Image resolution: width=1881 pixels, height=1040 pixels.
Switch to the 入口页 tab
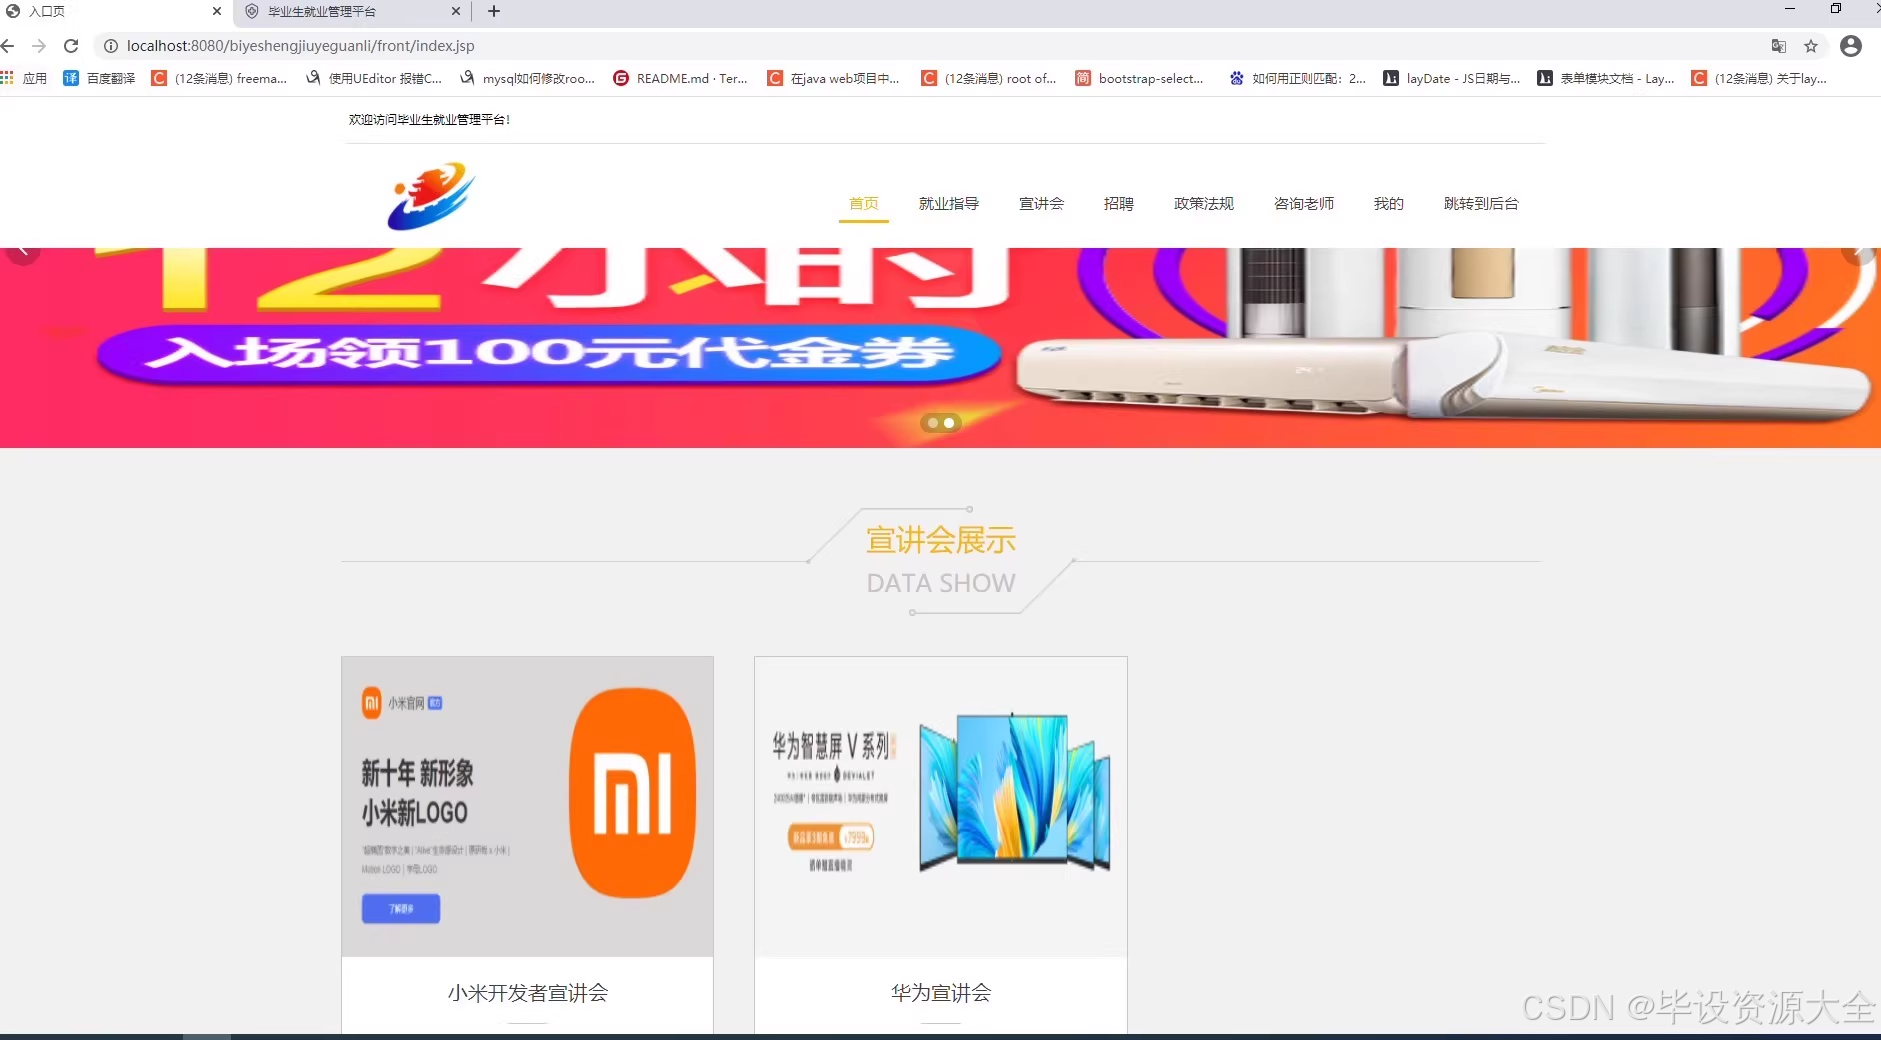tap(110, 11)
